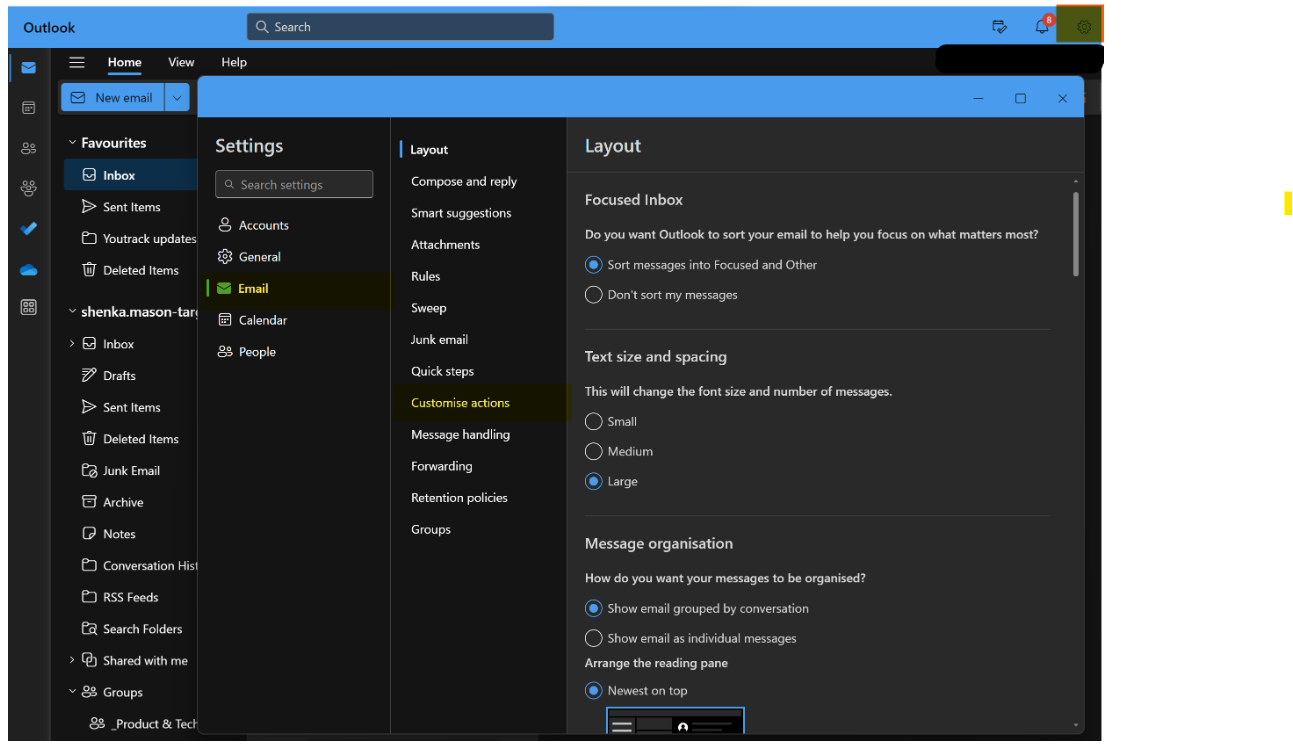Image resolution: width=1293 pixels, height=744 pixels.
Task: Switch to Calendar using the sidebar icon
Action: [x=28, y=107]
